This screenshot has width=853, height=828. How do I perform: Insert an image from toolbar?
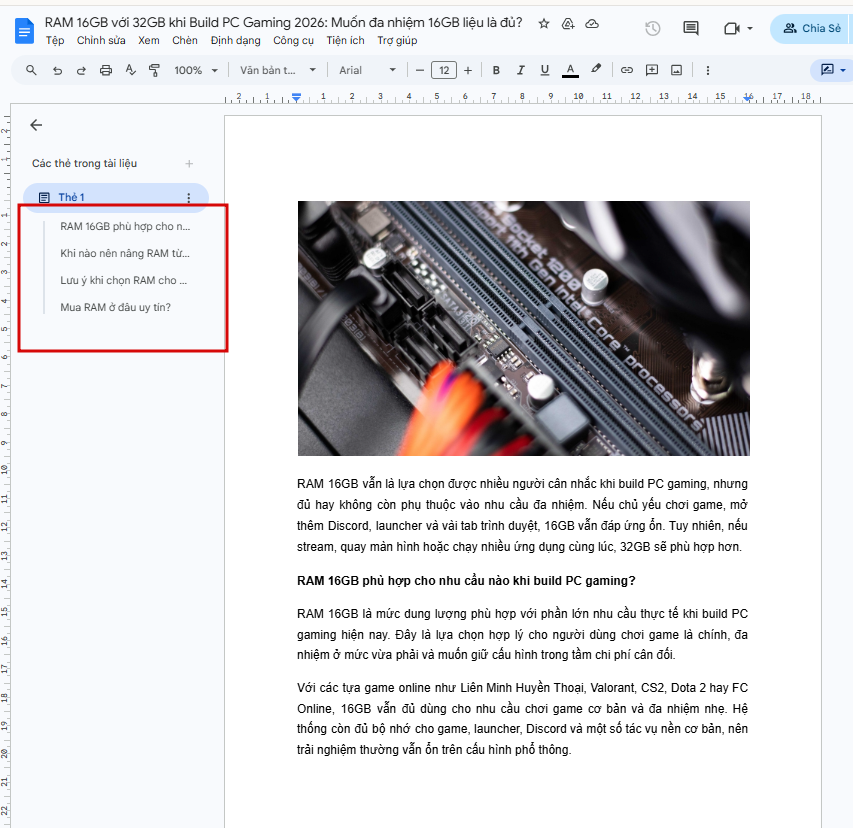pyautogui.click(x=676, y=70)
